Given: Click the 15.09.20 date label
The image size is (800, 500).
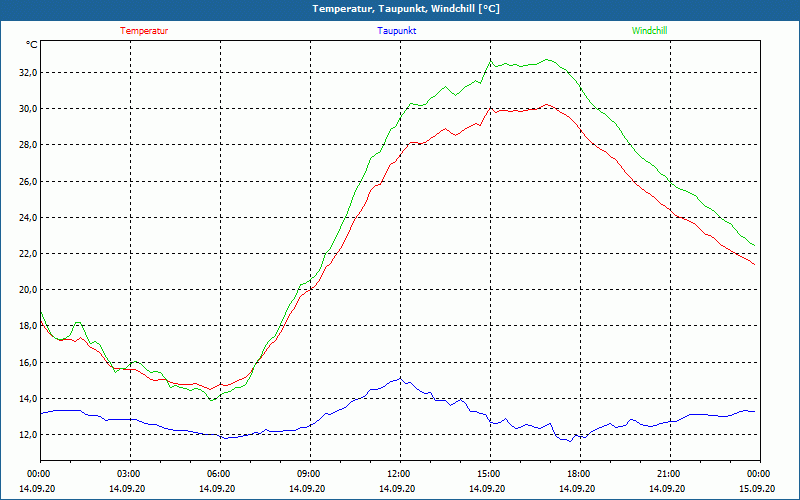Looking at the screenshot, I should click(x=757, y=488).
